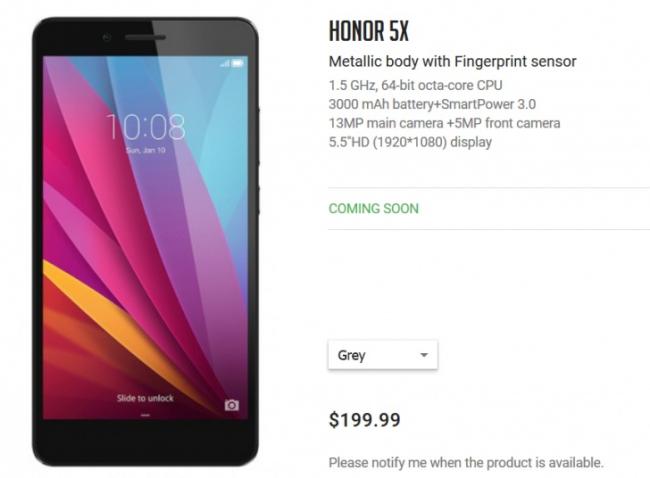Viewport: 650px width, 478px height.
Task: Click the camera icon on phone lock screen
Action: [x=232, y=405]
